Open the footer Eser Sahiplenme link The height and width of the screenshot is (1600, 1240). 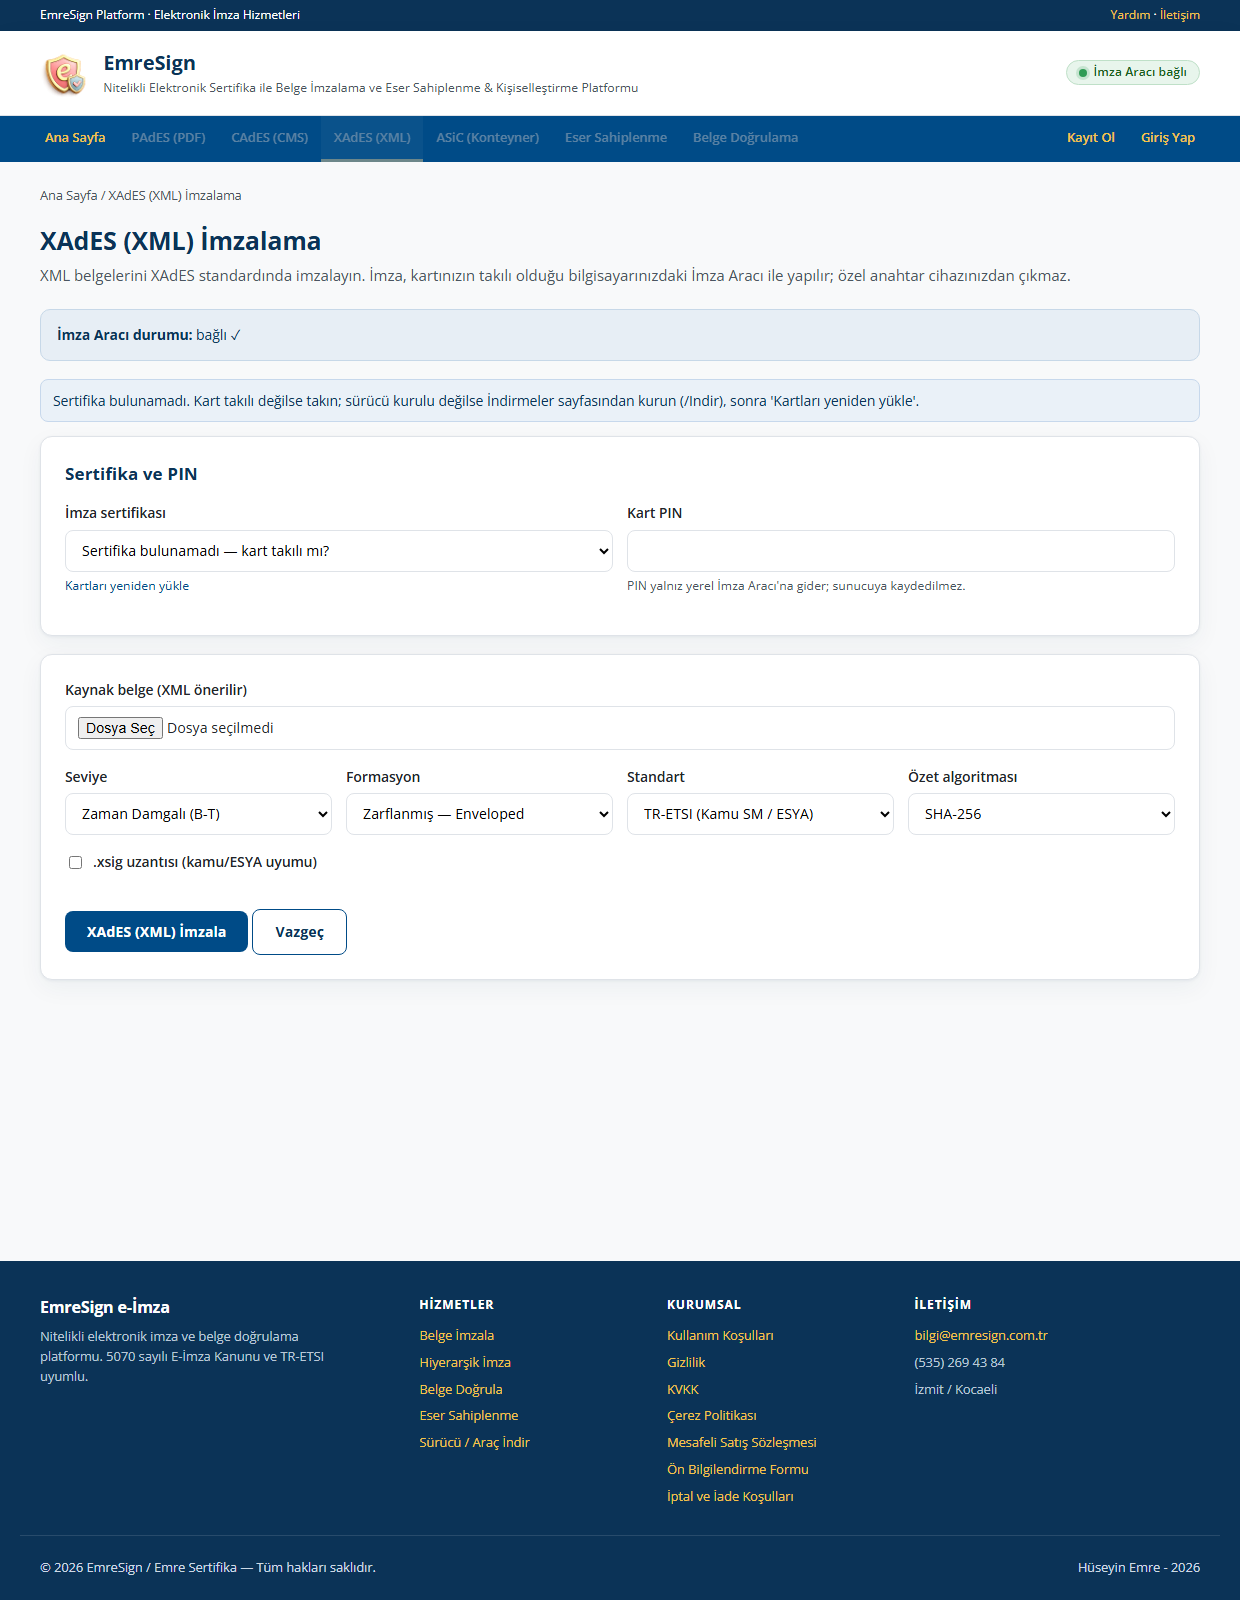469,1416
